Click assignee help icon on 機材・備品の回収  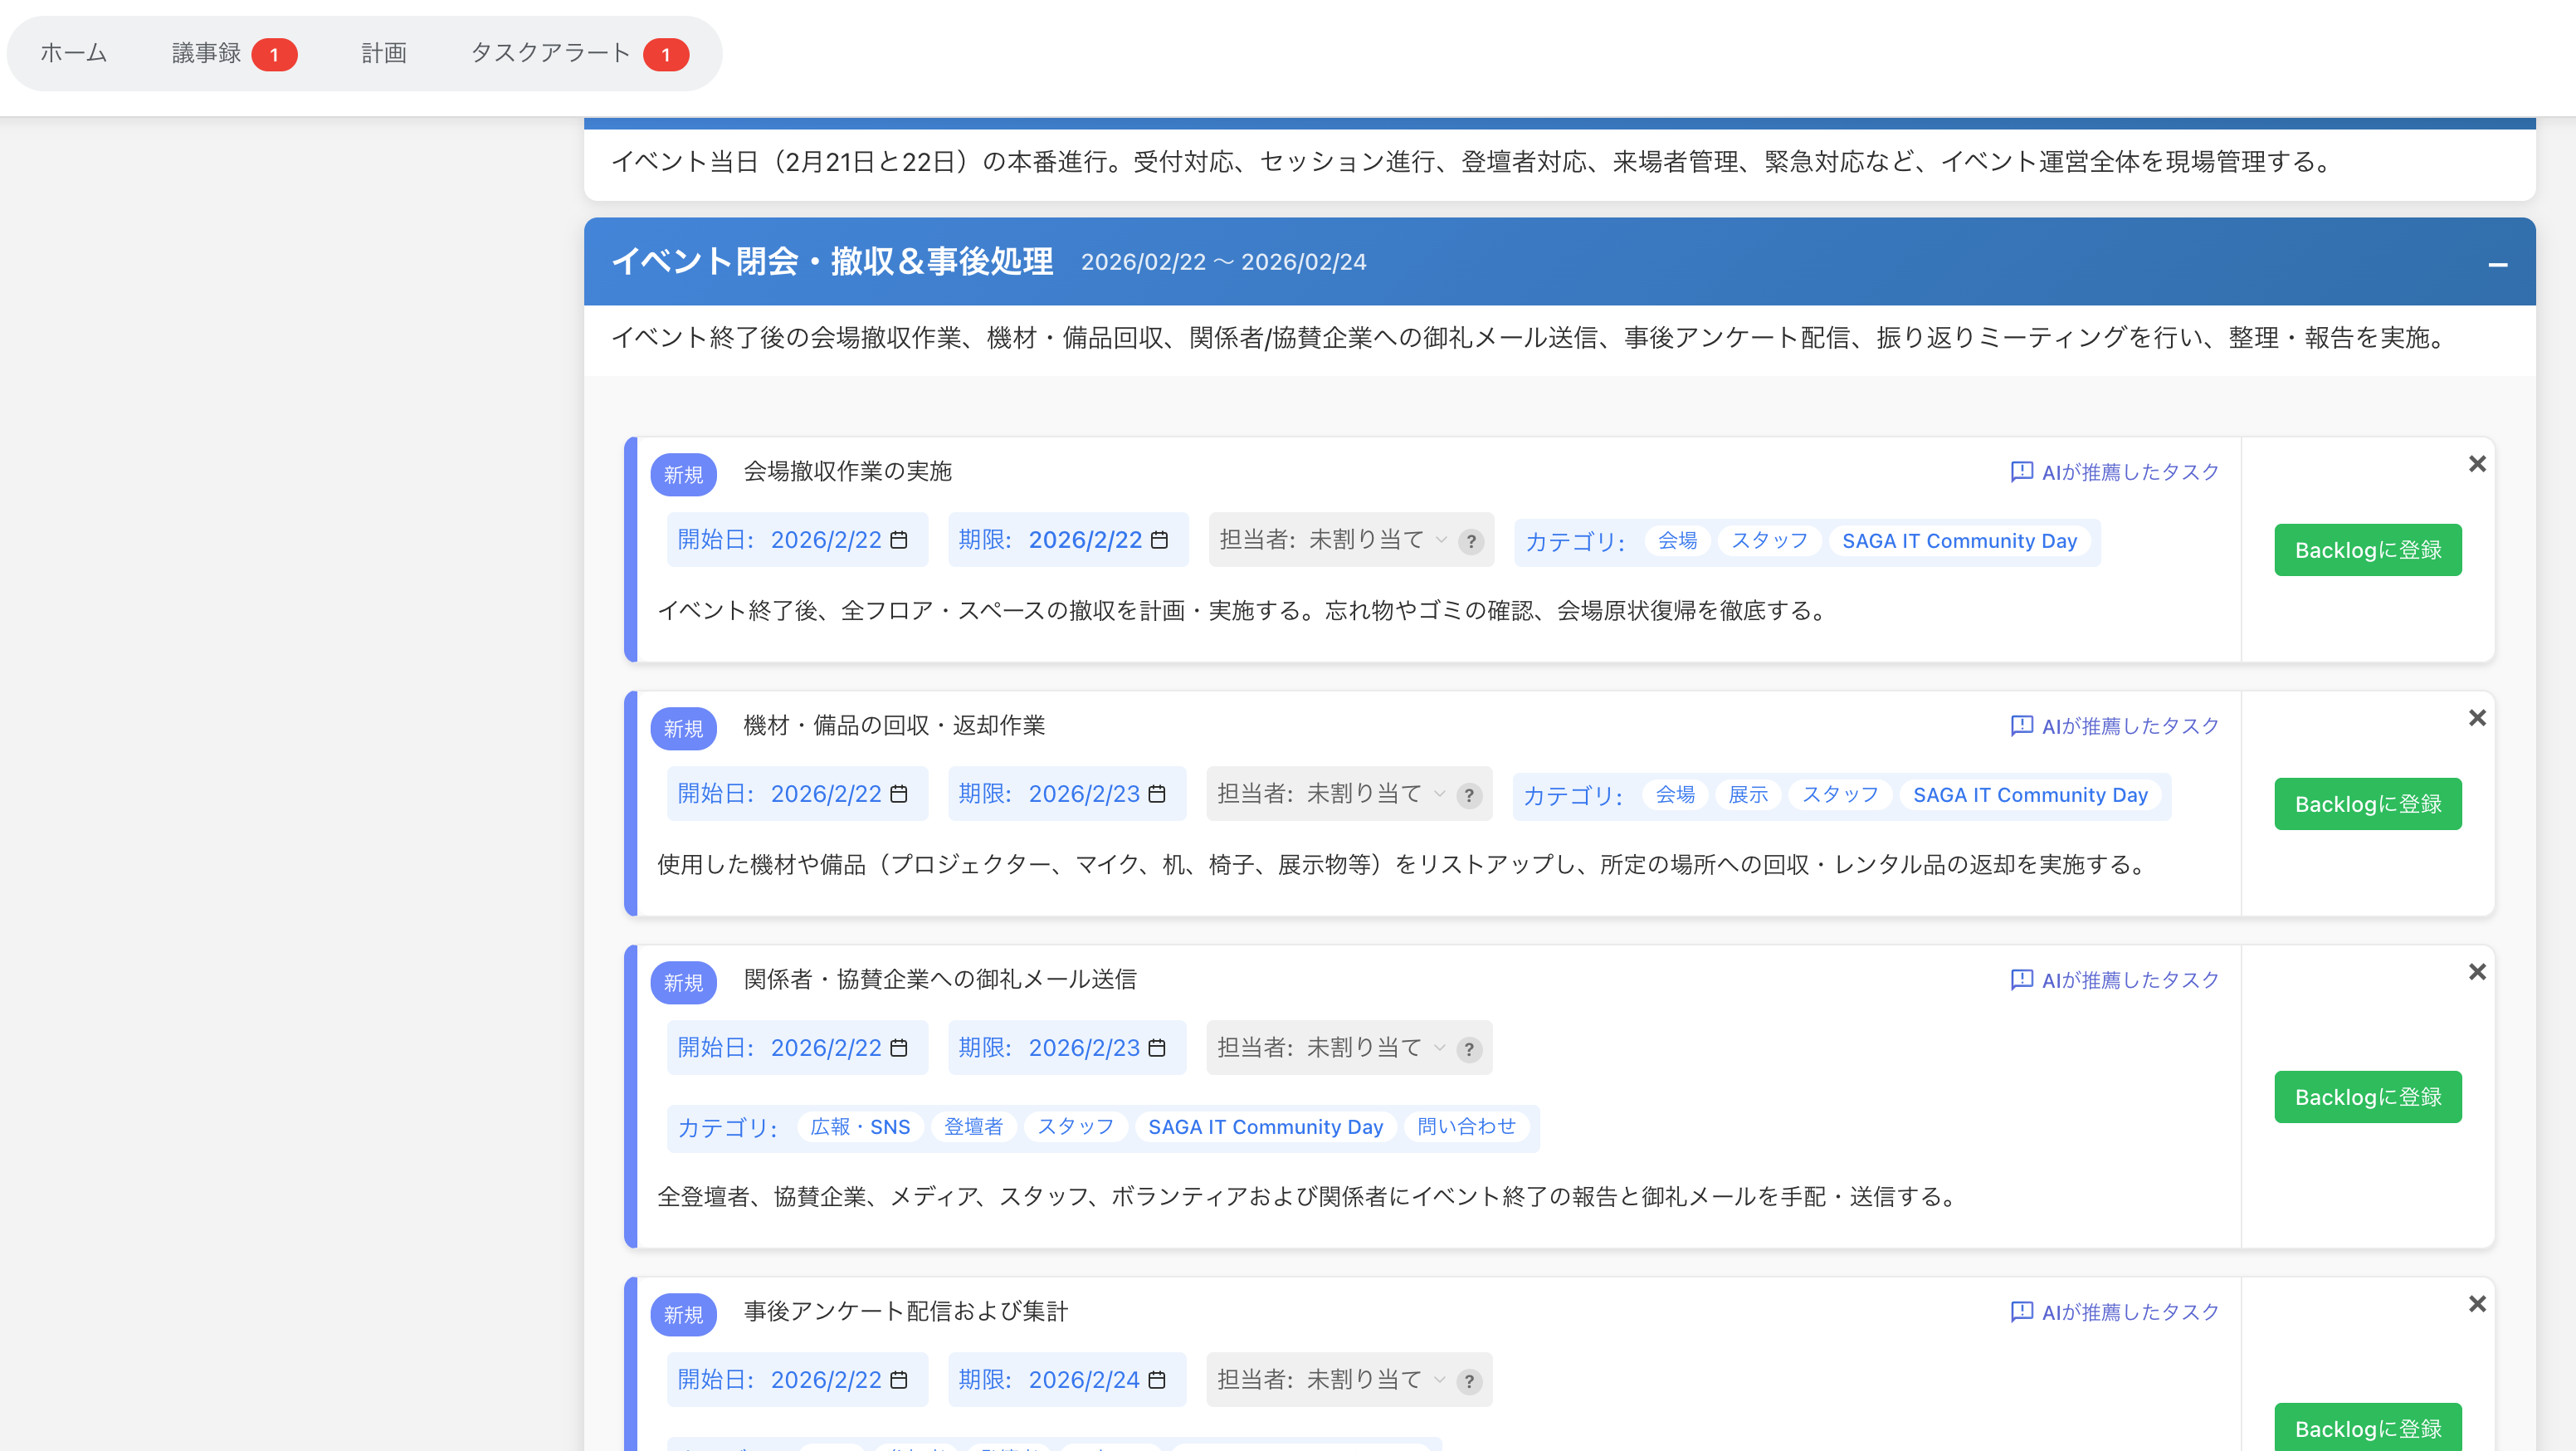[1469, 796]
